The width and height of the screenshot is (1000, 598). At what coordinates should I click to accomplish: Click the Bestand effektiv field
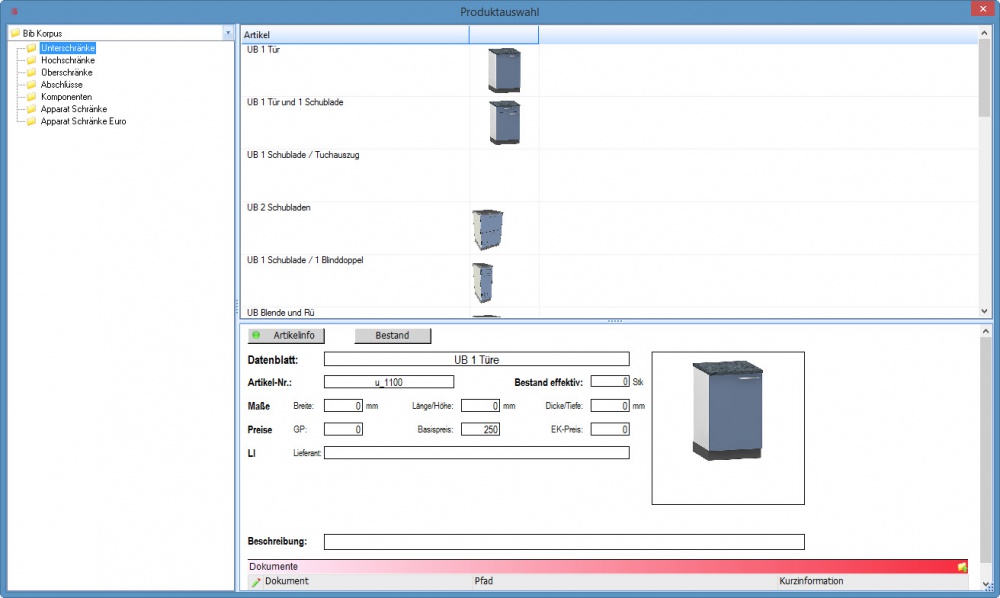tap(610, 381)
